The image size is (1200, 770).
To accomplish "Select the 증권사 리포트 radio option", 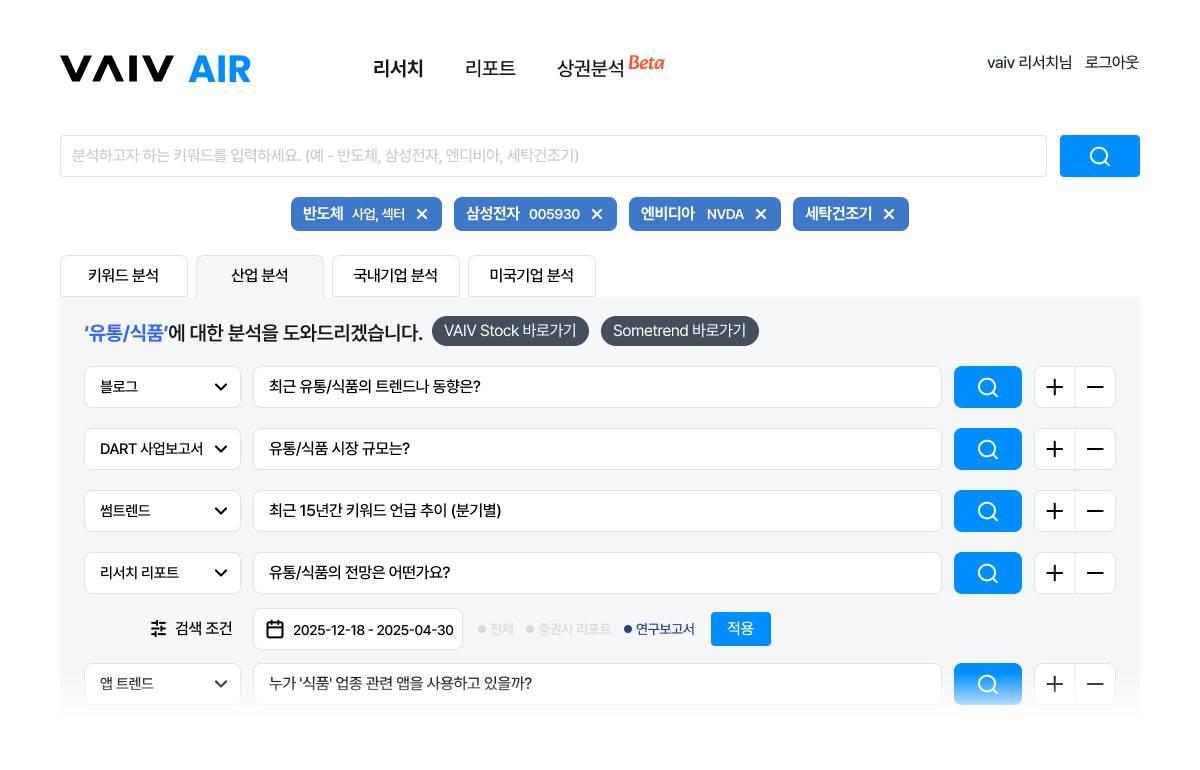I will 567,630.
